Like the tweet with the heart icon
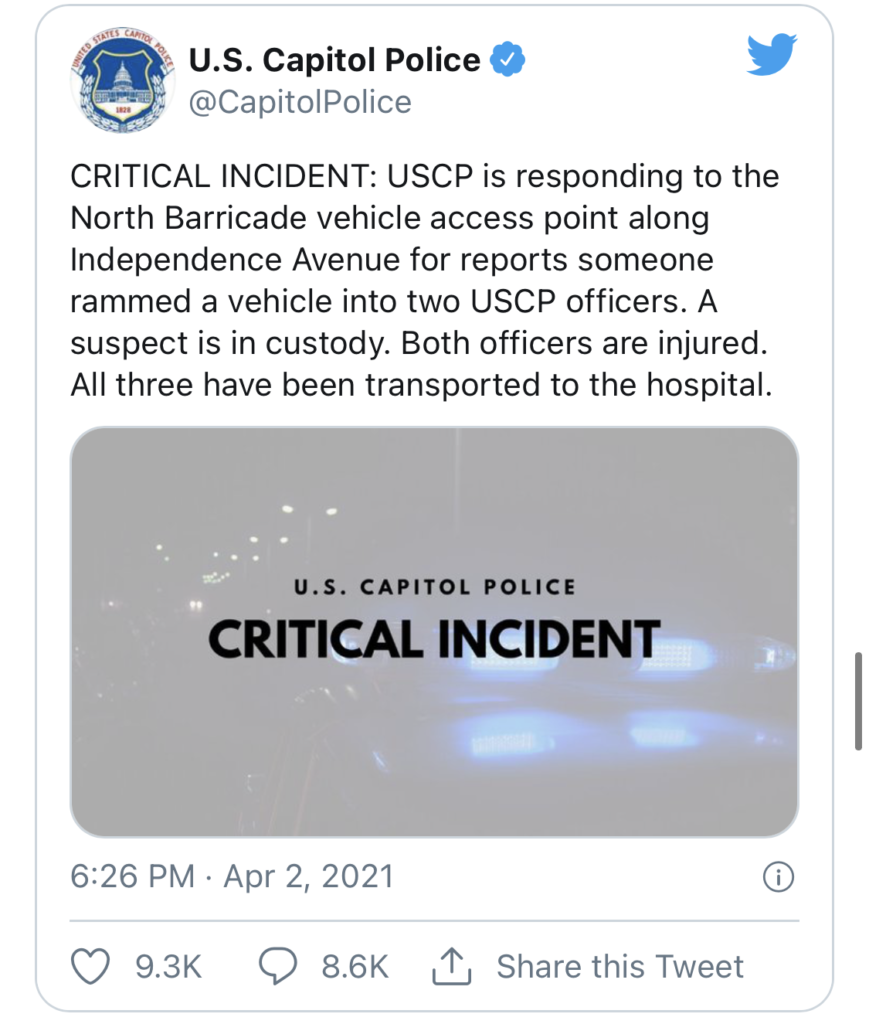 [90, 966]
